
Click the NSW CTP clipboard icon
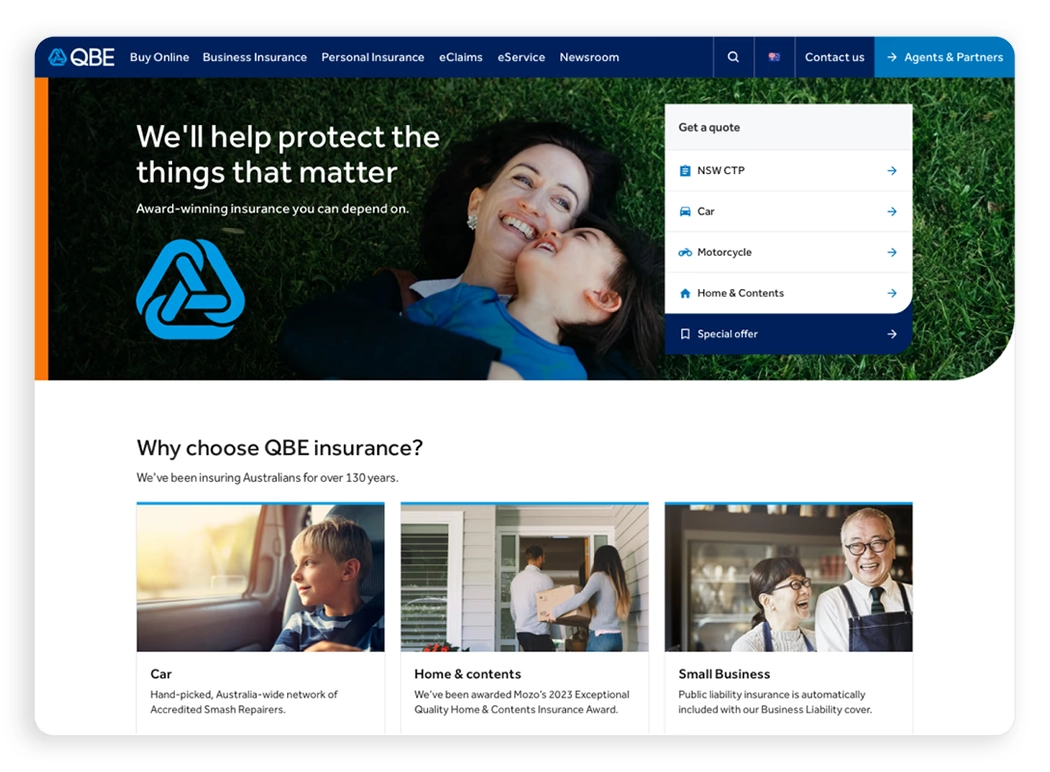point(685,171)
